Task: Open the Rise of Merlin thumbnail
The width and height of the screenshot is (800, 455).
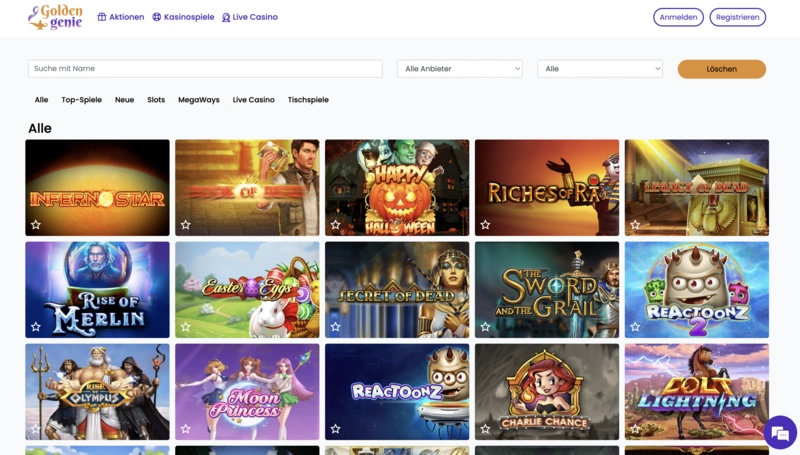Action: tap(97, 290)
